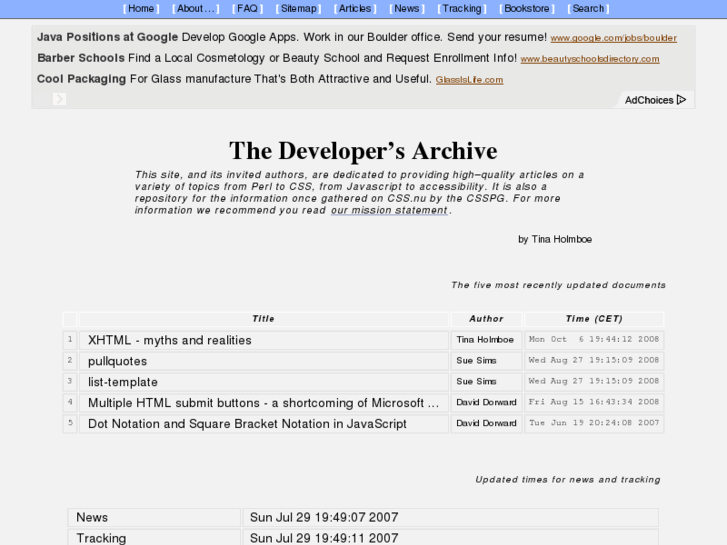727x545 pixels.
Task: Click 'by Tina Holmboe' byline
Action: tap(555, 239)
